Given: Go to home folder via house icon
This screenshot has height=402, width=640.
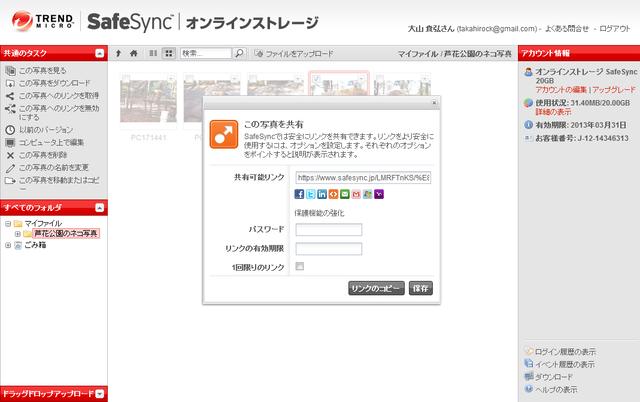Looking at the screenshot, I should [133, 53].
